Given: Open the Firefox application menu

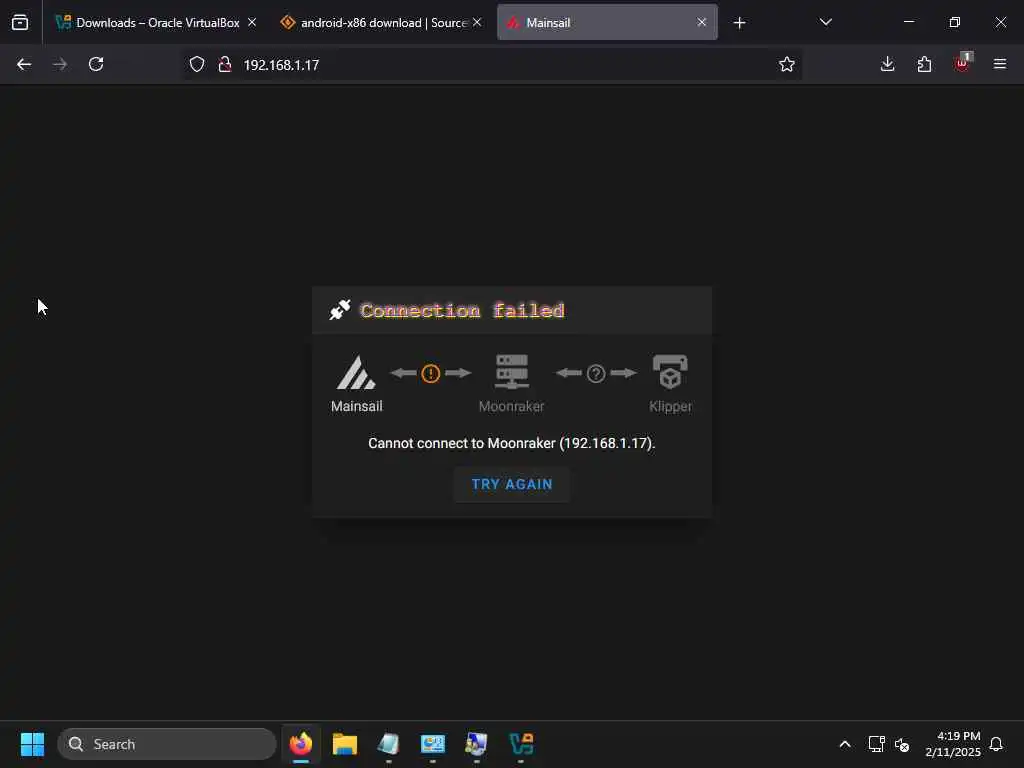Looking at the screenshot, I should pos(1000,64).
